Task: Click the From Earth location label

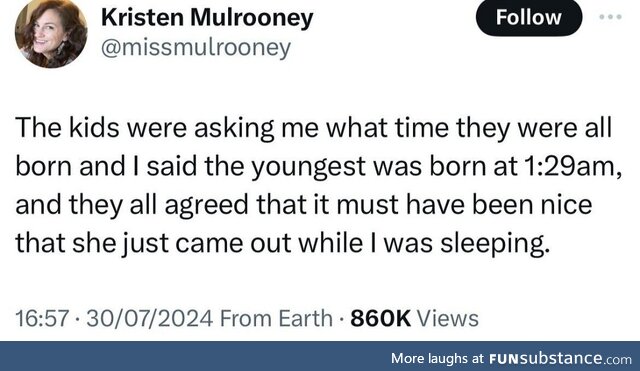Action: coord(276,318)
